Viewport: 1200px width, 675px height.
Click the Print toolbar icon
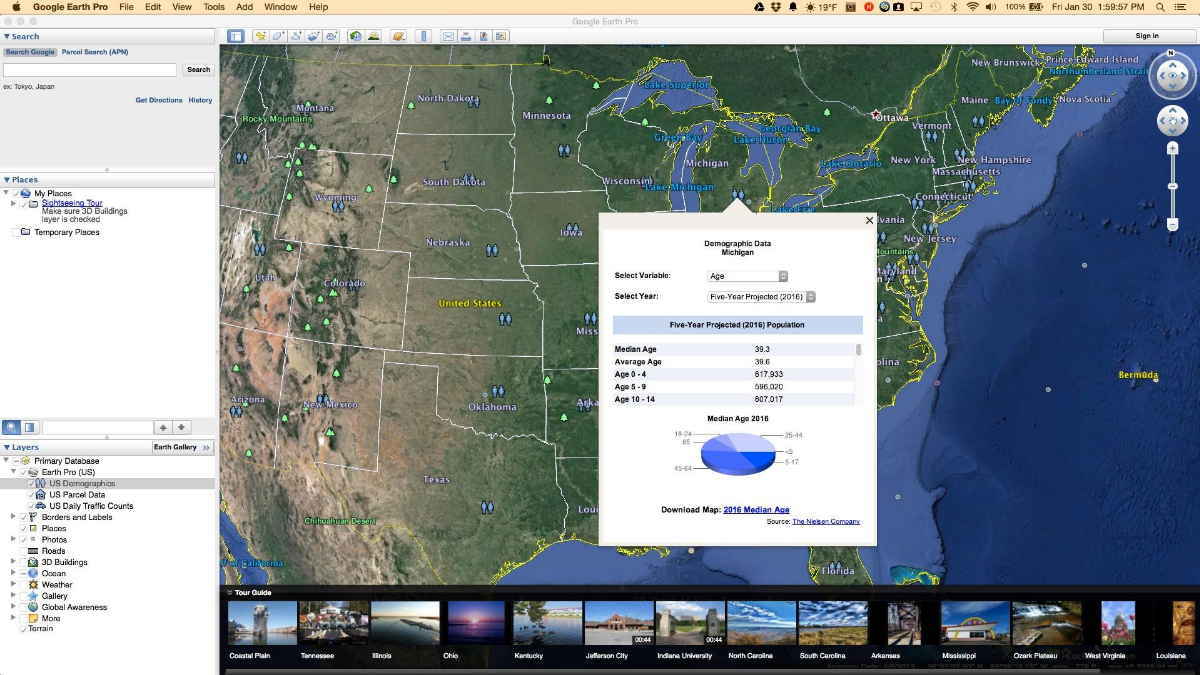tap(465, 36)
